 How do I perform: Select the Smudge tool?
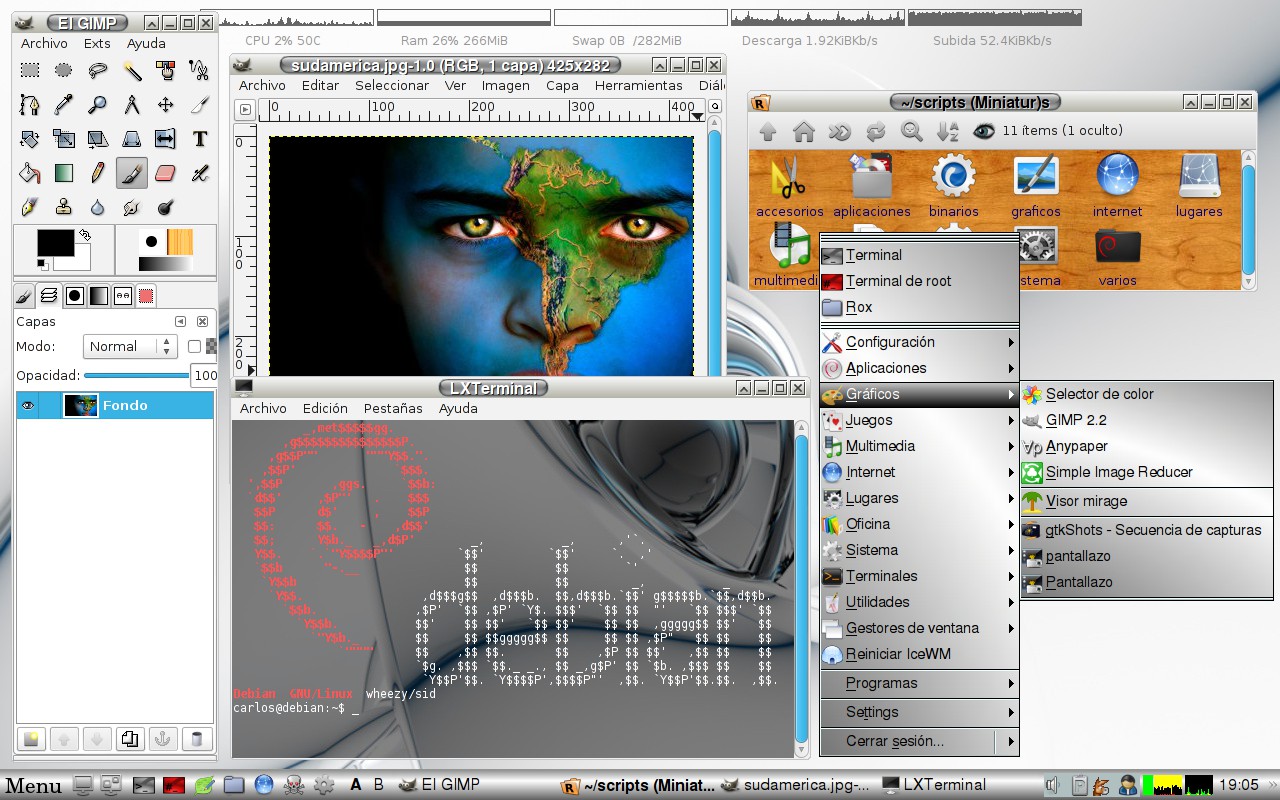[132, 206]
